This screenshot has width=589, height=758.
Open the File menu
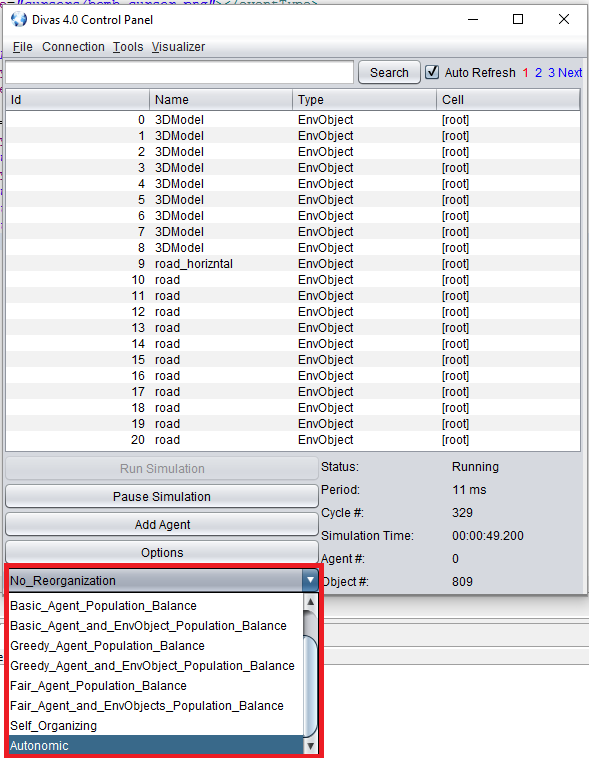pyautogui.click(x=23, y=47)
